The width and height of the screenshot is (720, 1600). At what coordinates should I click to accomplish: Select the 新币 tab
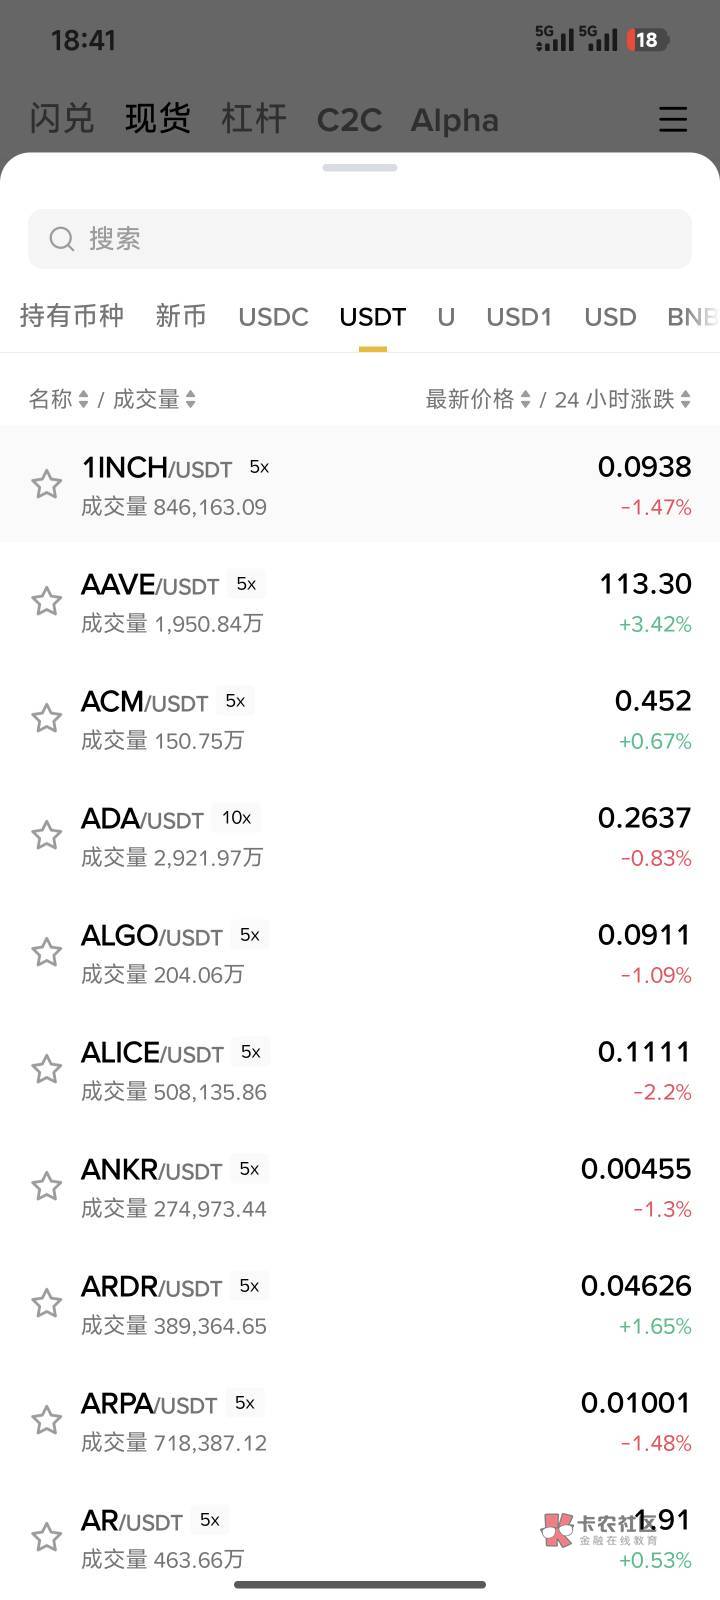point(180,317)
